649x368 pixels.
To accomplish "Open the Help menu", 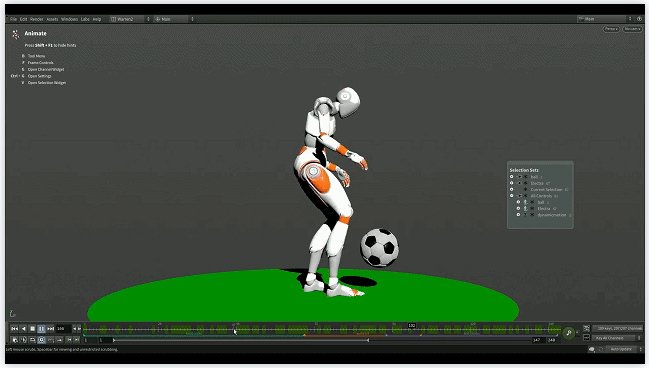I will (x=97, y=19).
